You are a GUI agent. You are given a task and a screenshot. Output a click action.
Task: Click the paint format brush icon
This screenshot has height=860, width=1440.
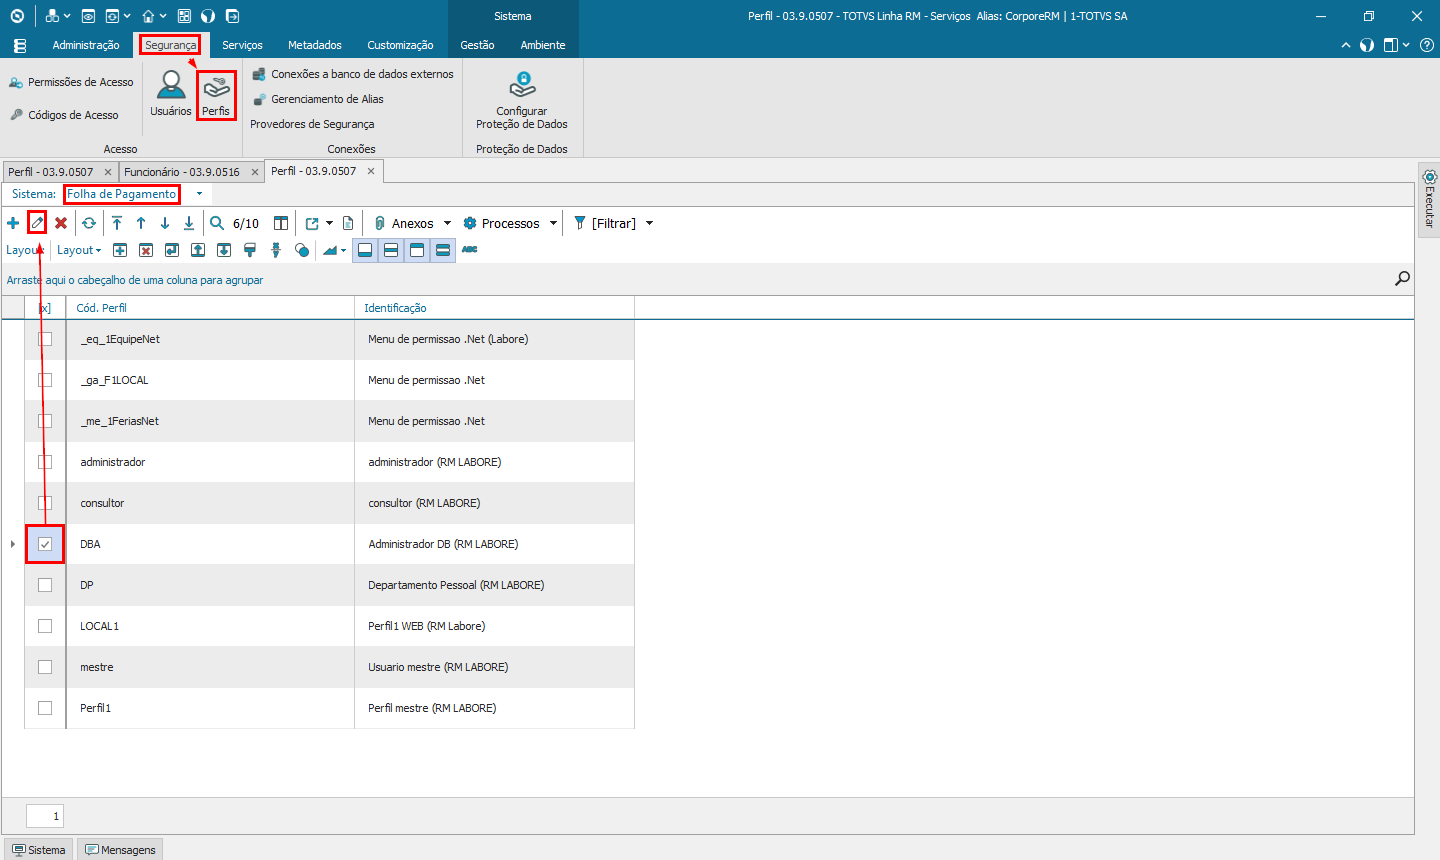(250, 250)
